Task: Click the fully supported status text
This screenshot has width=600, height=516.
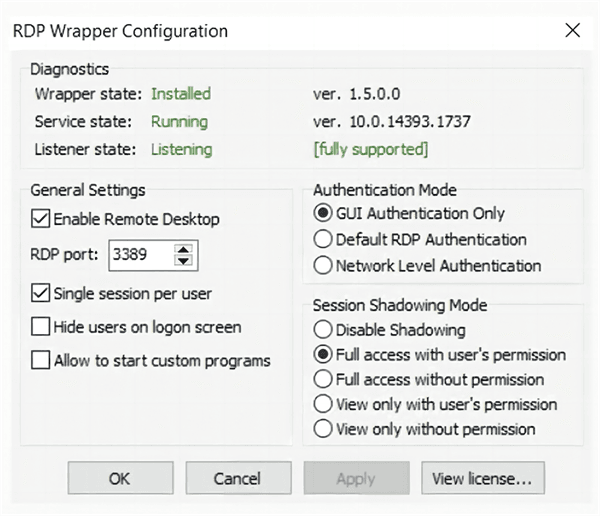Action: point(371,149)
